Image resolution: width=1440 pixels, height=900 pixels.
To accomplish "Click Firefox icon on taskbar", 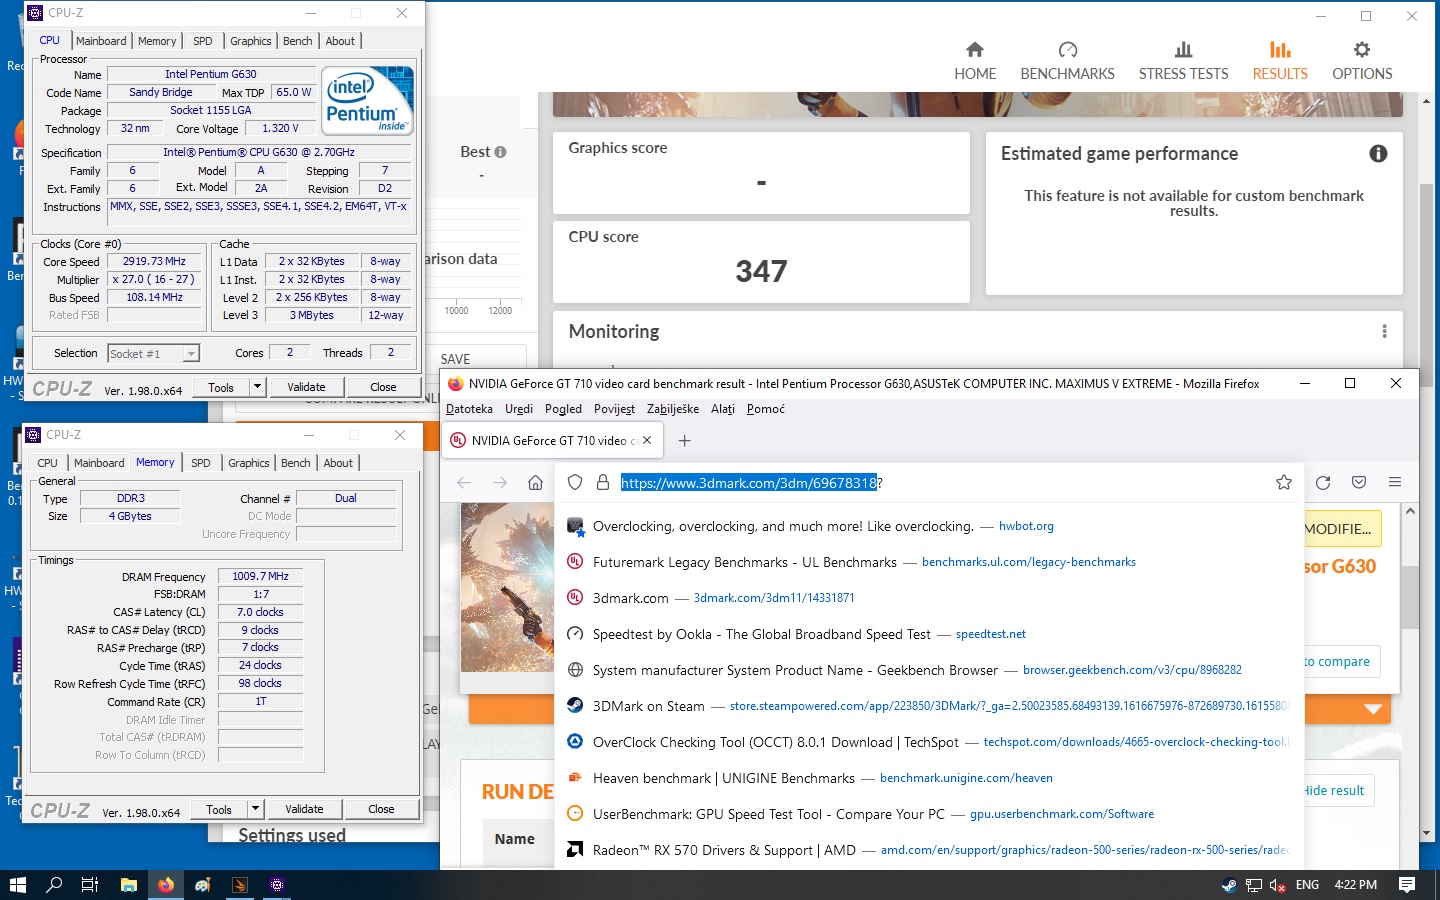I will point(165,885).
